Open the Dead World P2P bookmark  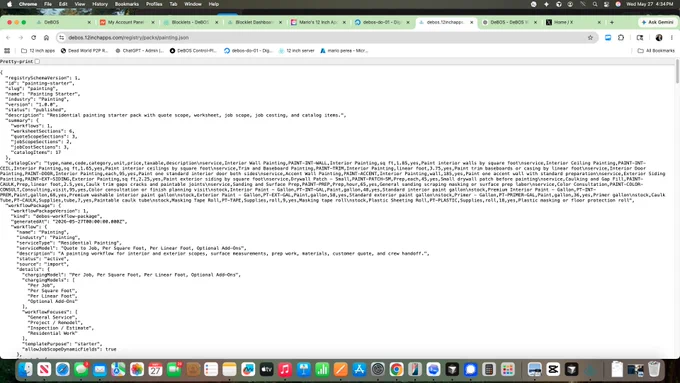tap(84, 51)
